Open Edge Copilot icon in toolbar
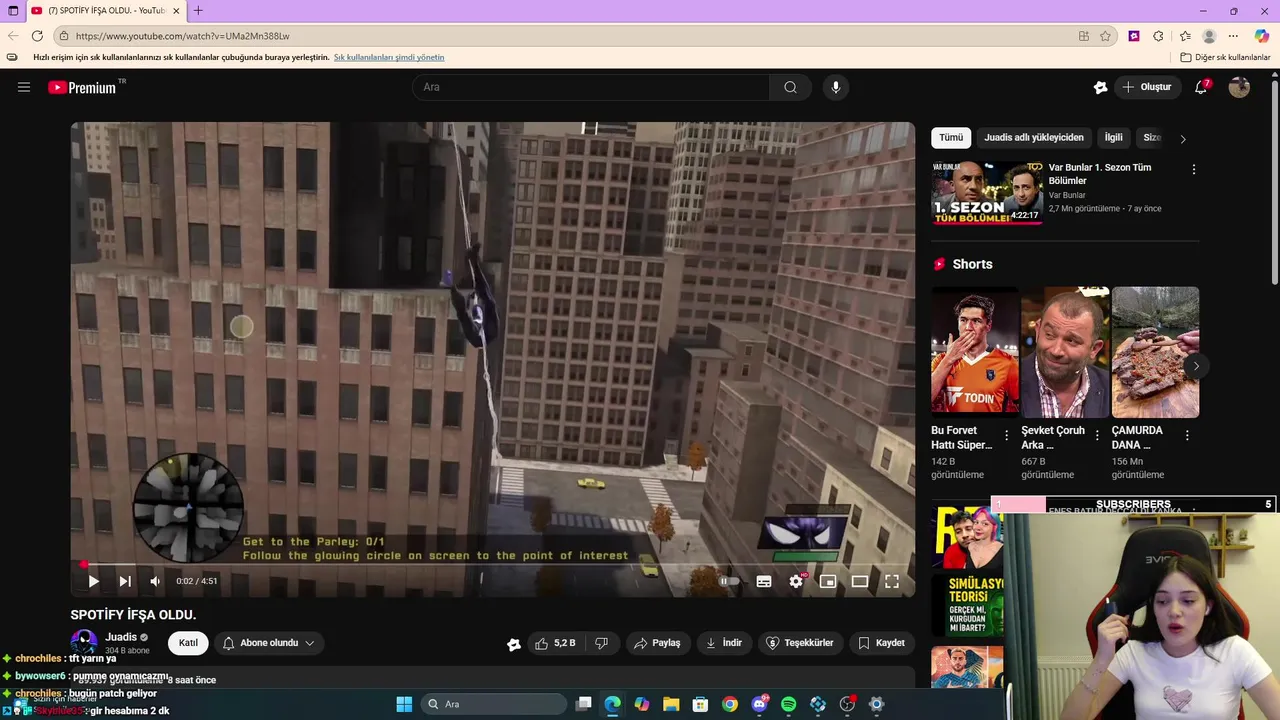Viewport: 1280px width, 720px height. pyautogui.click(x=1262, y=36)
